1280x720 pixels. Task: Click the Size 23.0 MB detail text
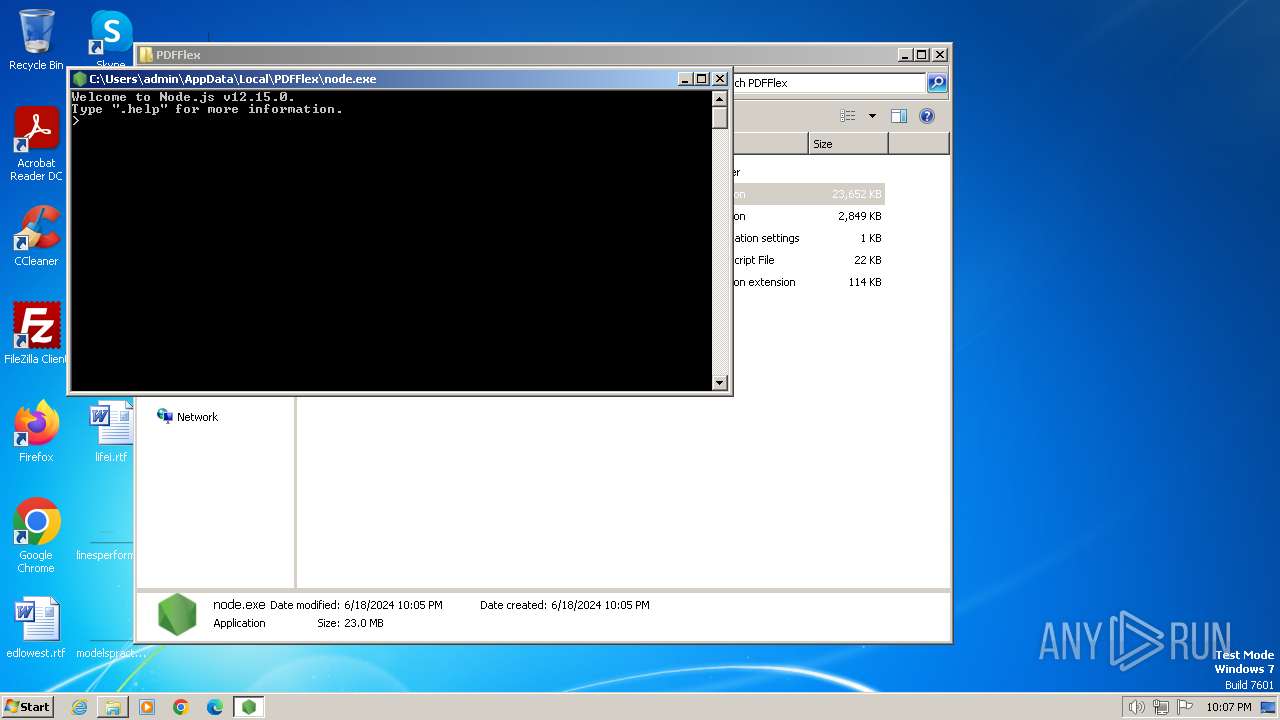(x=350, y=623)
